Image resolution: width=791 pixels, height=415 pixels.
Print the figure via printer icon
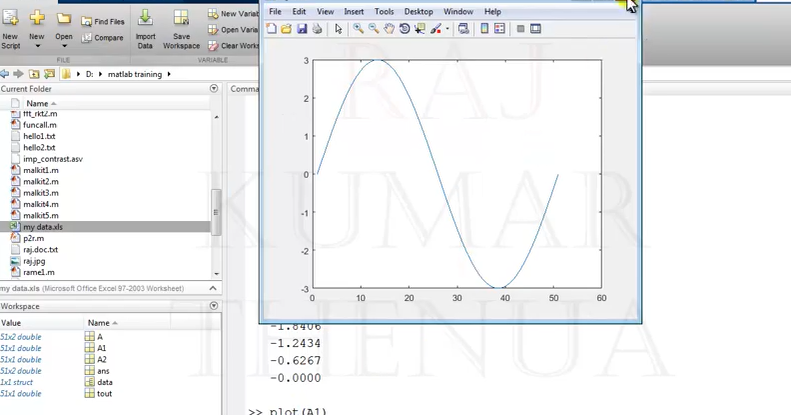pyautogui.click(x=317, y=29)
